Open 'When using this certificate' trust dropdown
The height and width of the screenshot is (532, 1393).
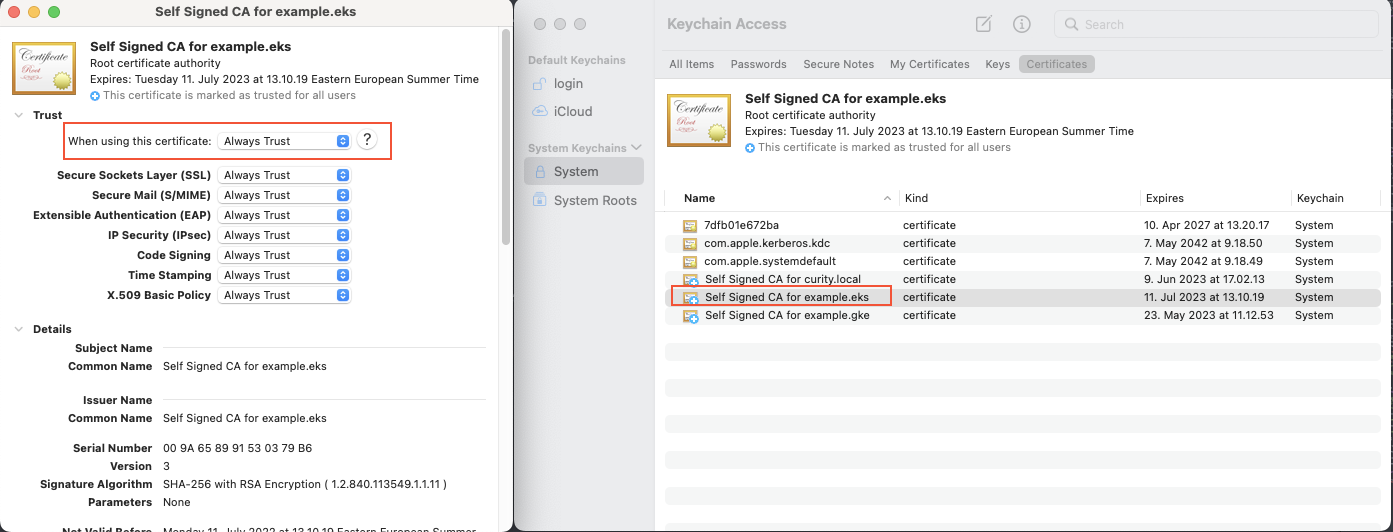pyautogui.click(x=285, y=142)
